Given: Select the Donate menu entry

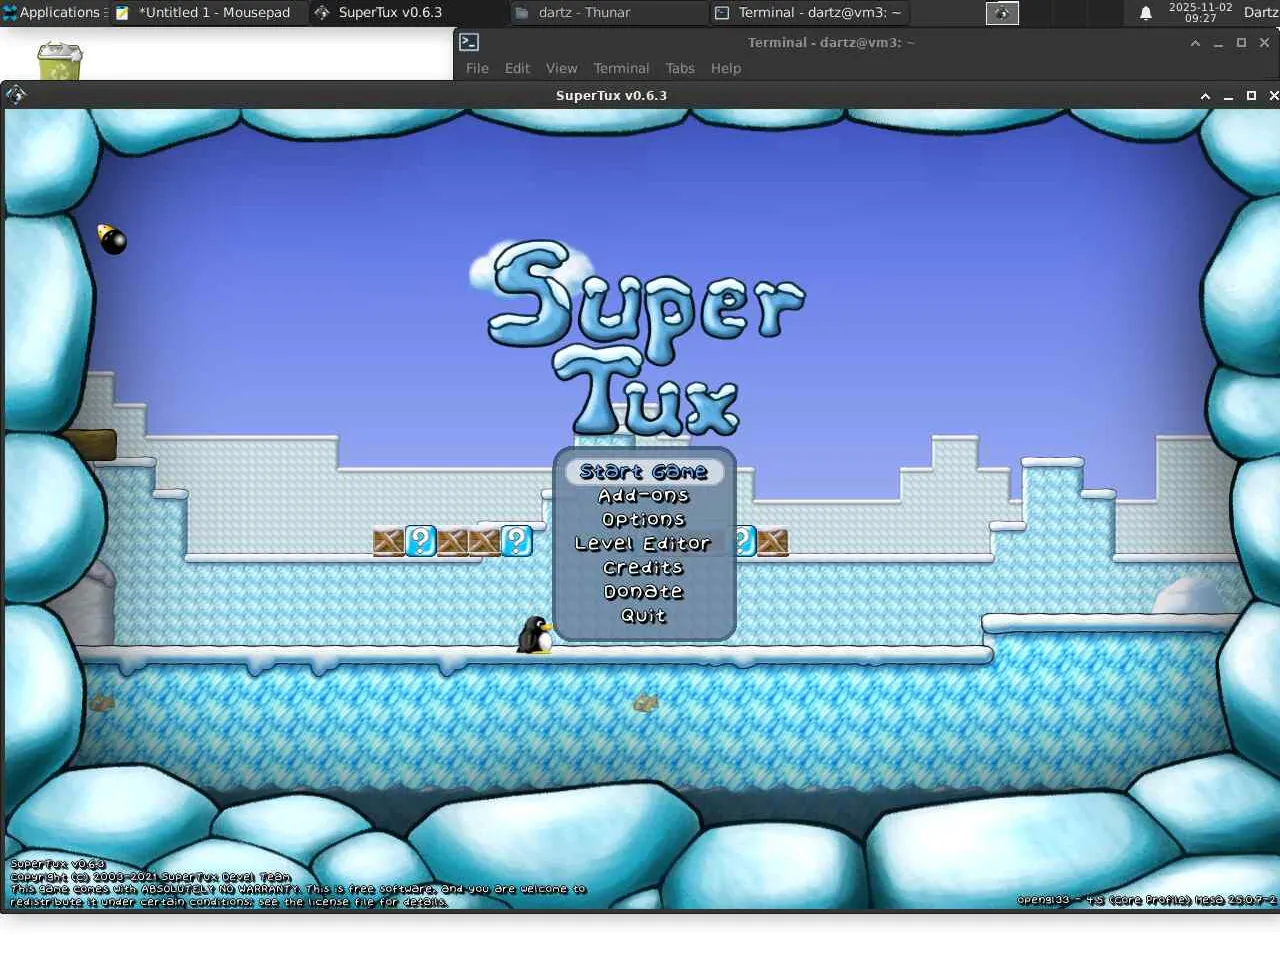Looking at the screenshot, I should [644, 592].
